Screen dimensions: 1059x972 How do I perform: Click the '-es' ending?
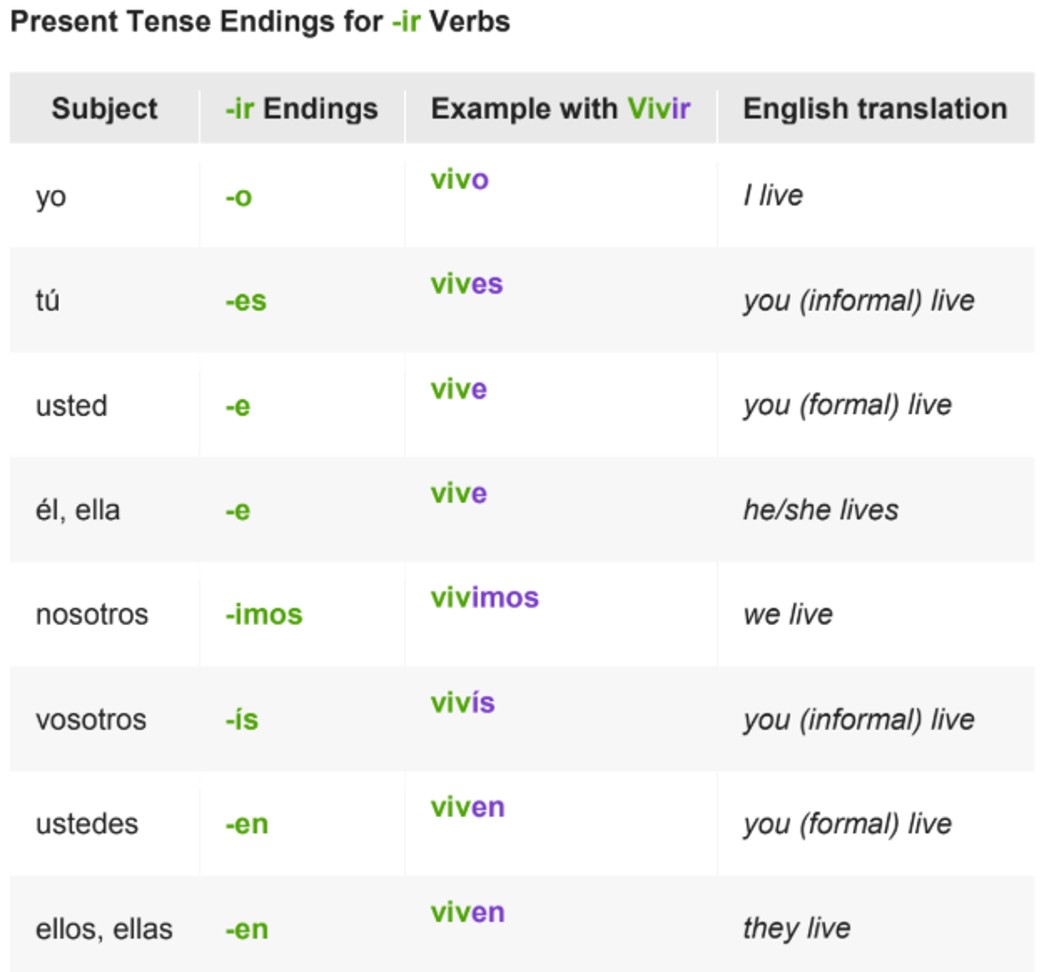(245, 301)
